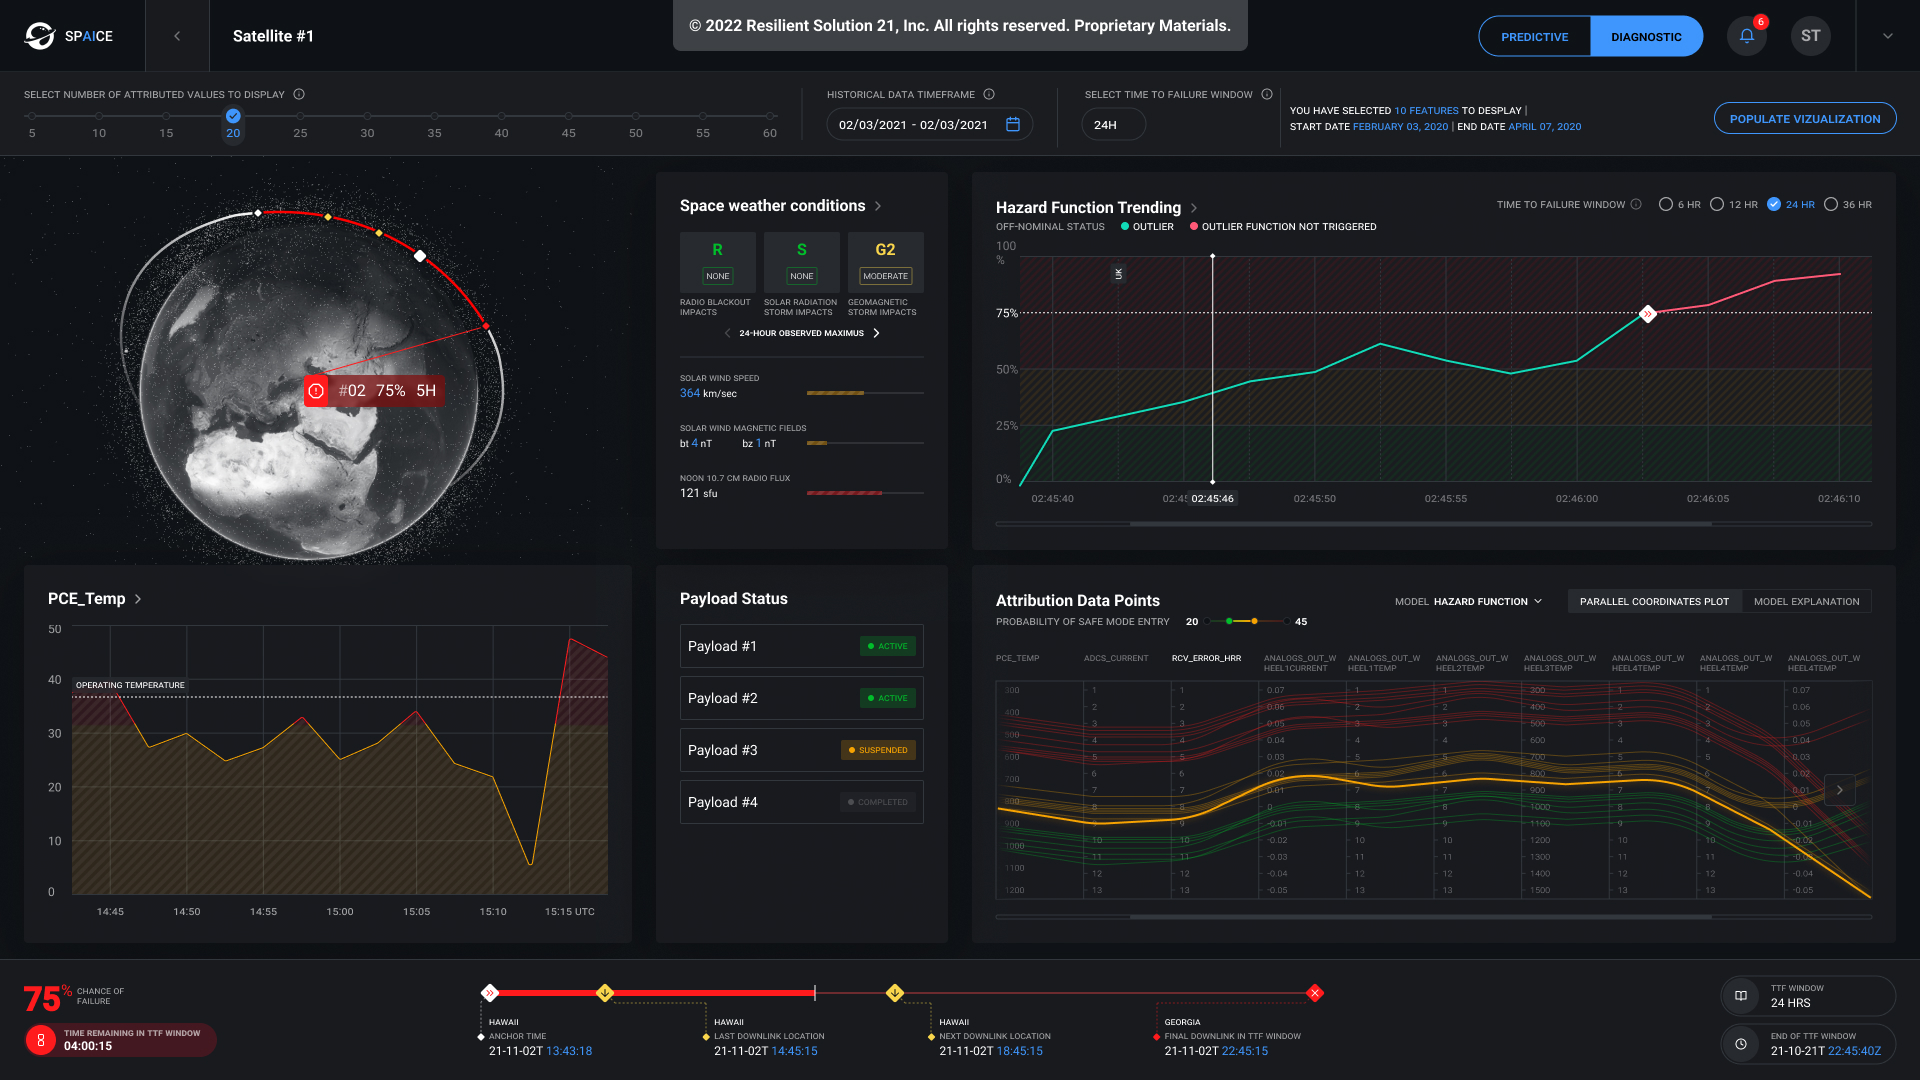Click the SPAICE logo icon
Image resolution: width=1920 pixels, height=1080 pixels.
(x=40, y=36)
